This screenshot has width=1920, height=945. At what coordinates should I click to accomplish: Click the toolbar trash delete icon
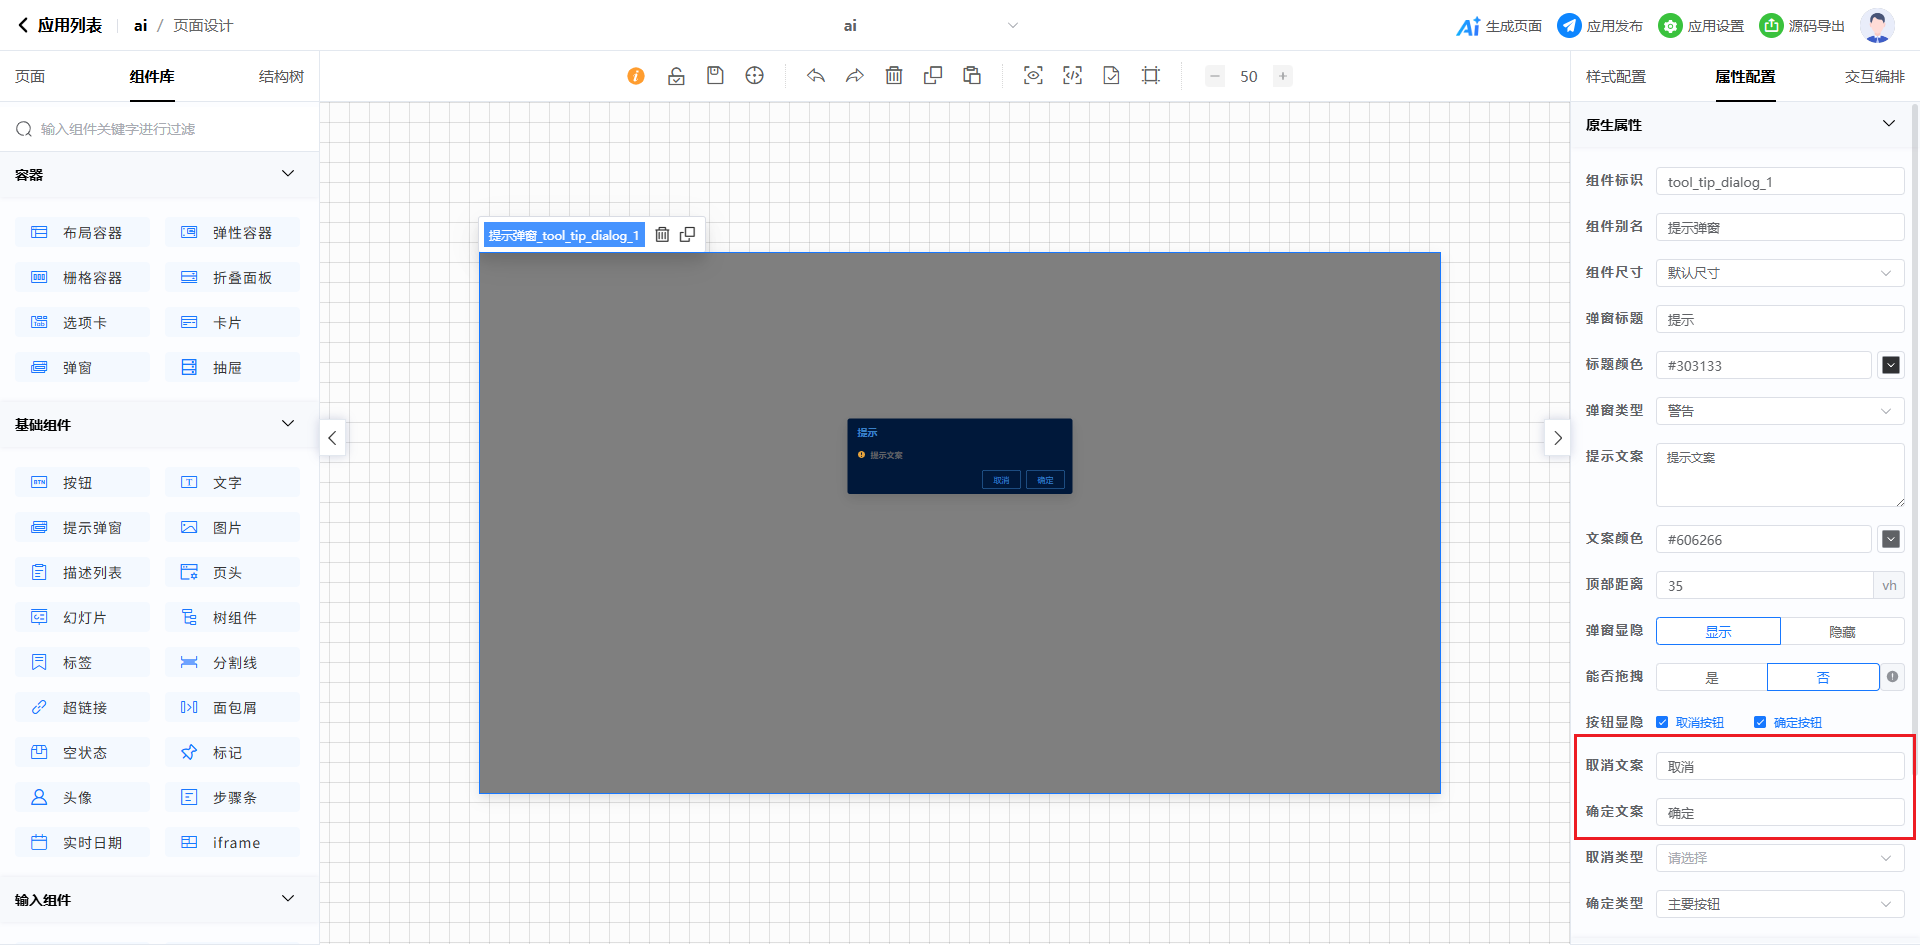[x=894, y=76]
